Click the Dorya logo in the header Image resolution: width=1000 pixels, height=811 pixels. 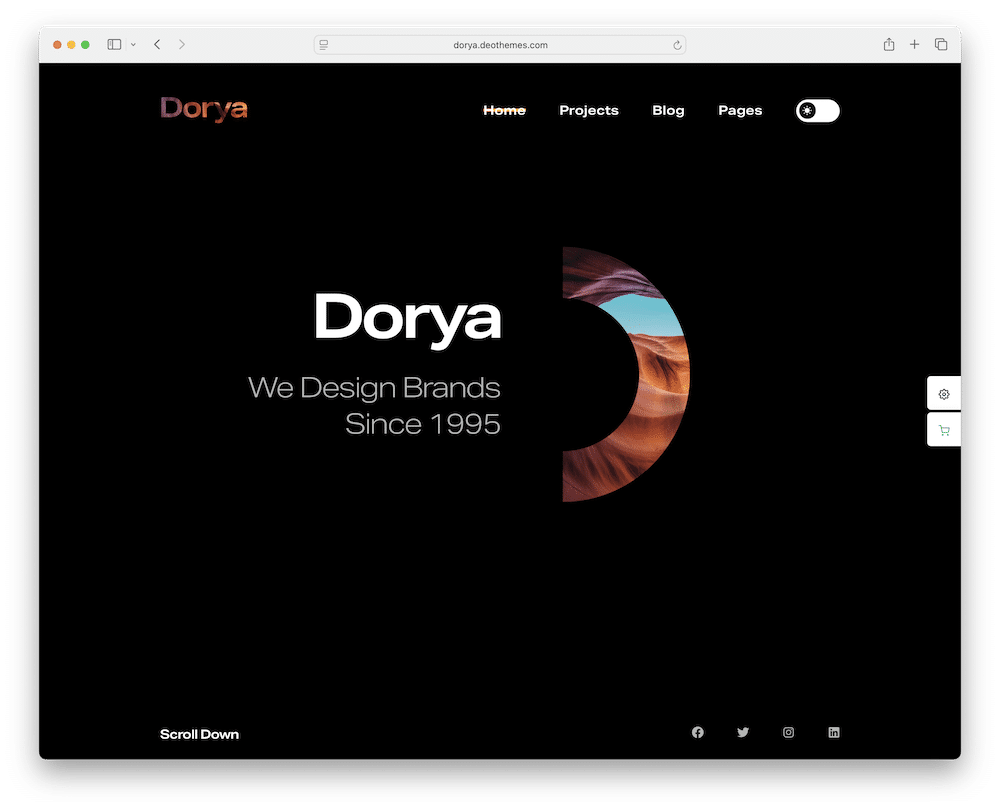204,109
